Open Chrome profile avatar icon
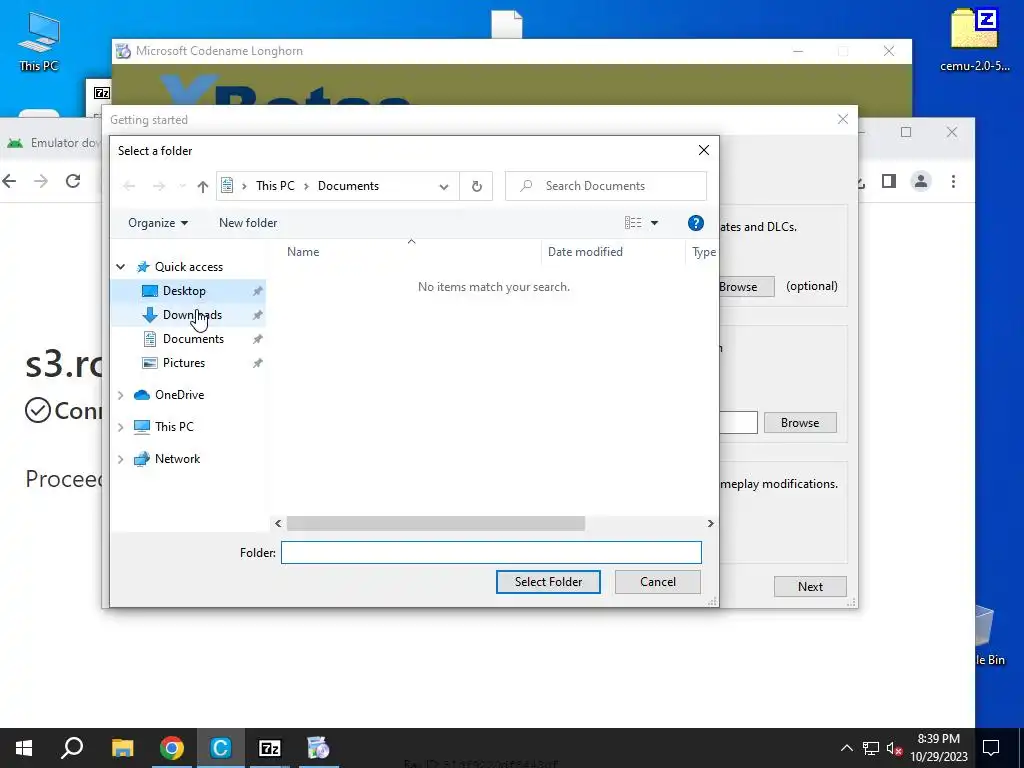Screen dimensions: 1024x768 pyautogui.click(x=921, y=181)
